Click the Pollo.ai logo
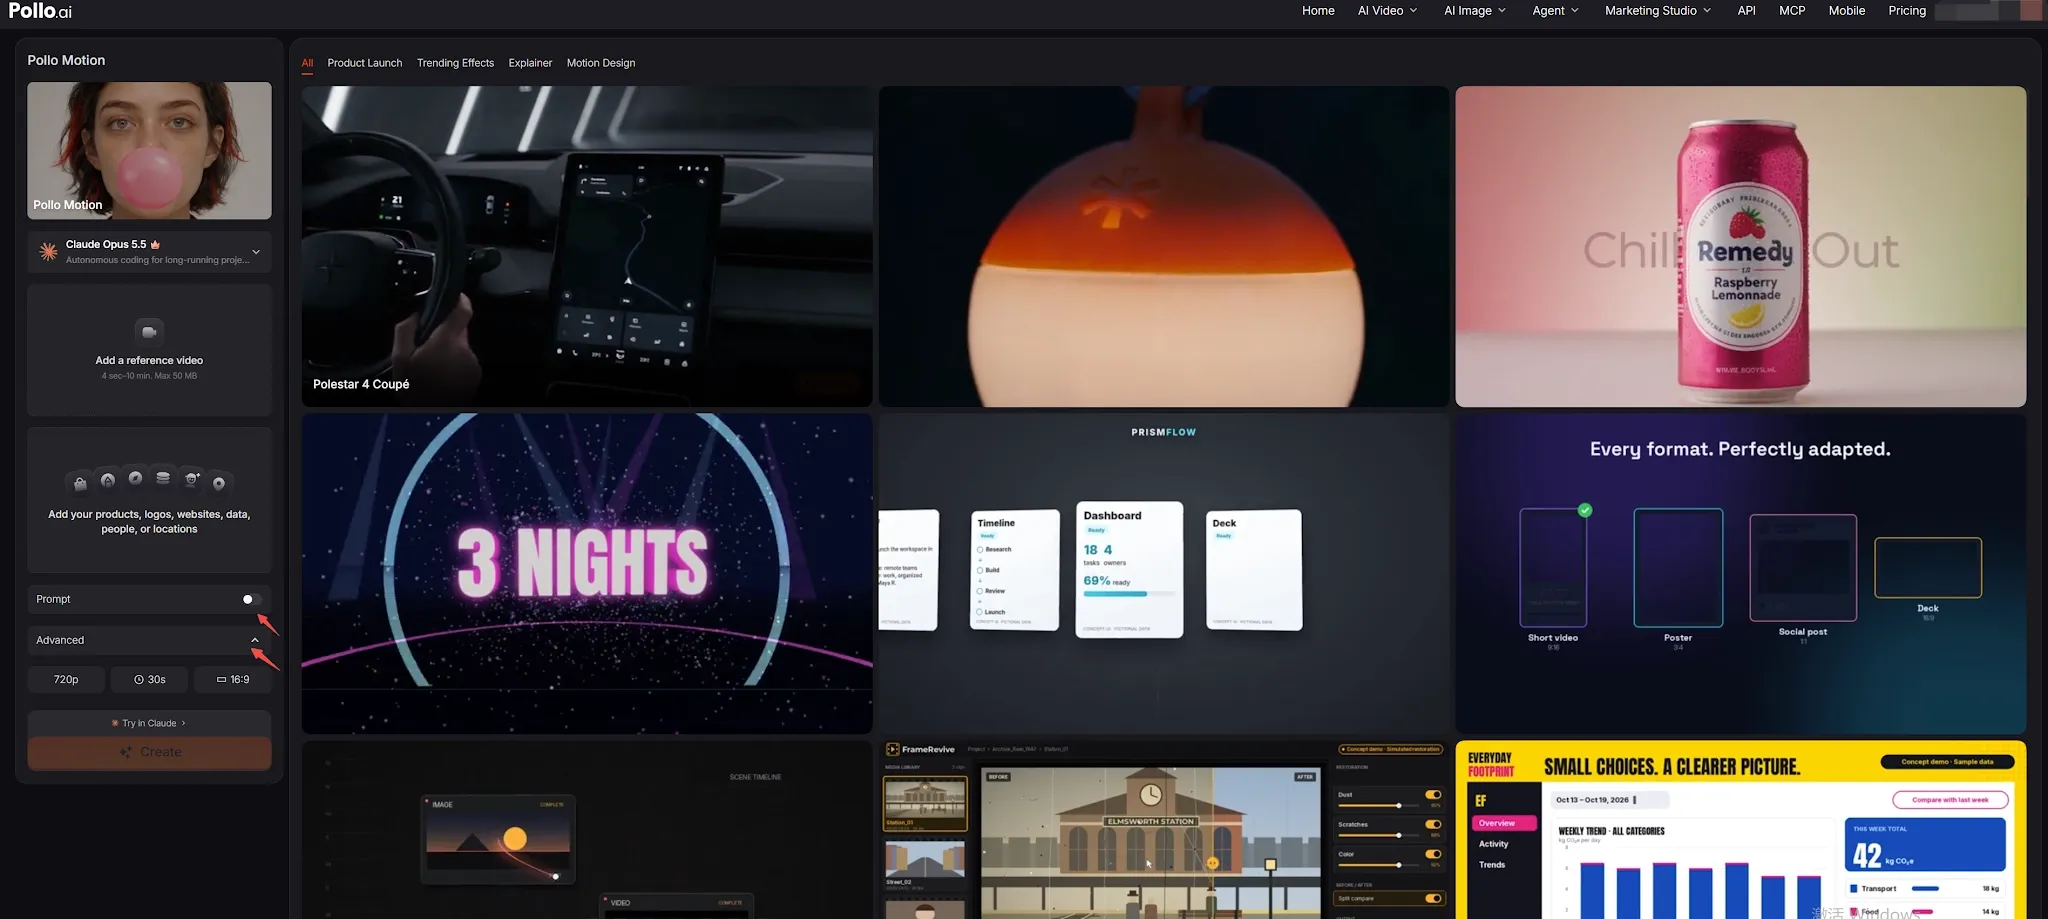Image resolution: width=2048 pixels, height=919 pixels. click(x=40, y=11)
